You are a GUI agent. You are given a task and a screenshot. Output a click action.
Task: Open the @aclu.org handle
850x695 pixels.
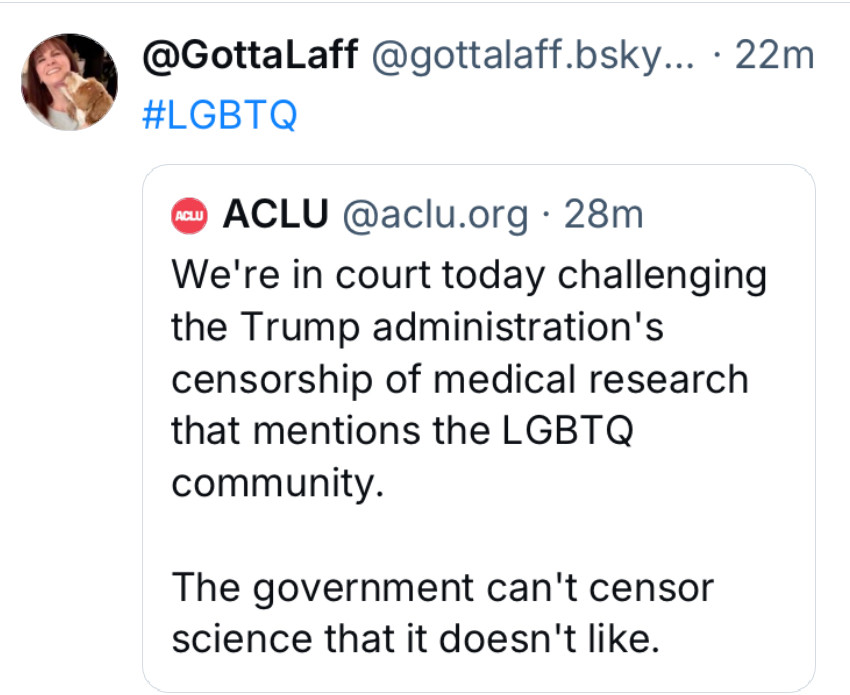click(436, 213)
